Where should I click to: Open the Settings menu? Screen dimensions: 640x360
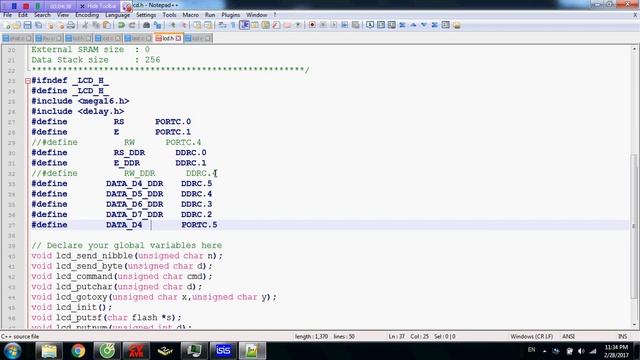coord(146,15)
